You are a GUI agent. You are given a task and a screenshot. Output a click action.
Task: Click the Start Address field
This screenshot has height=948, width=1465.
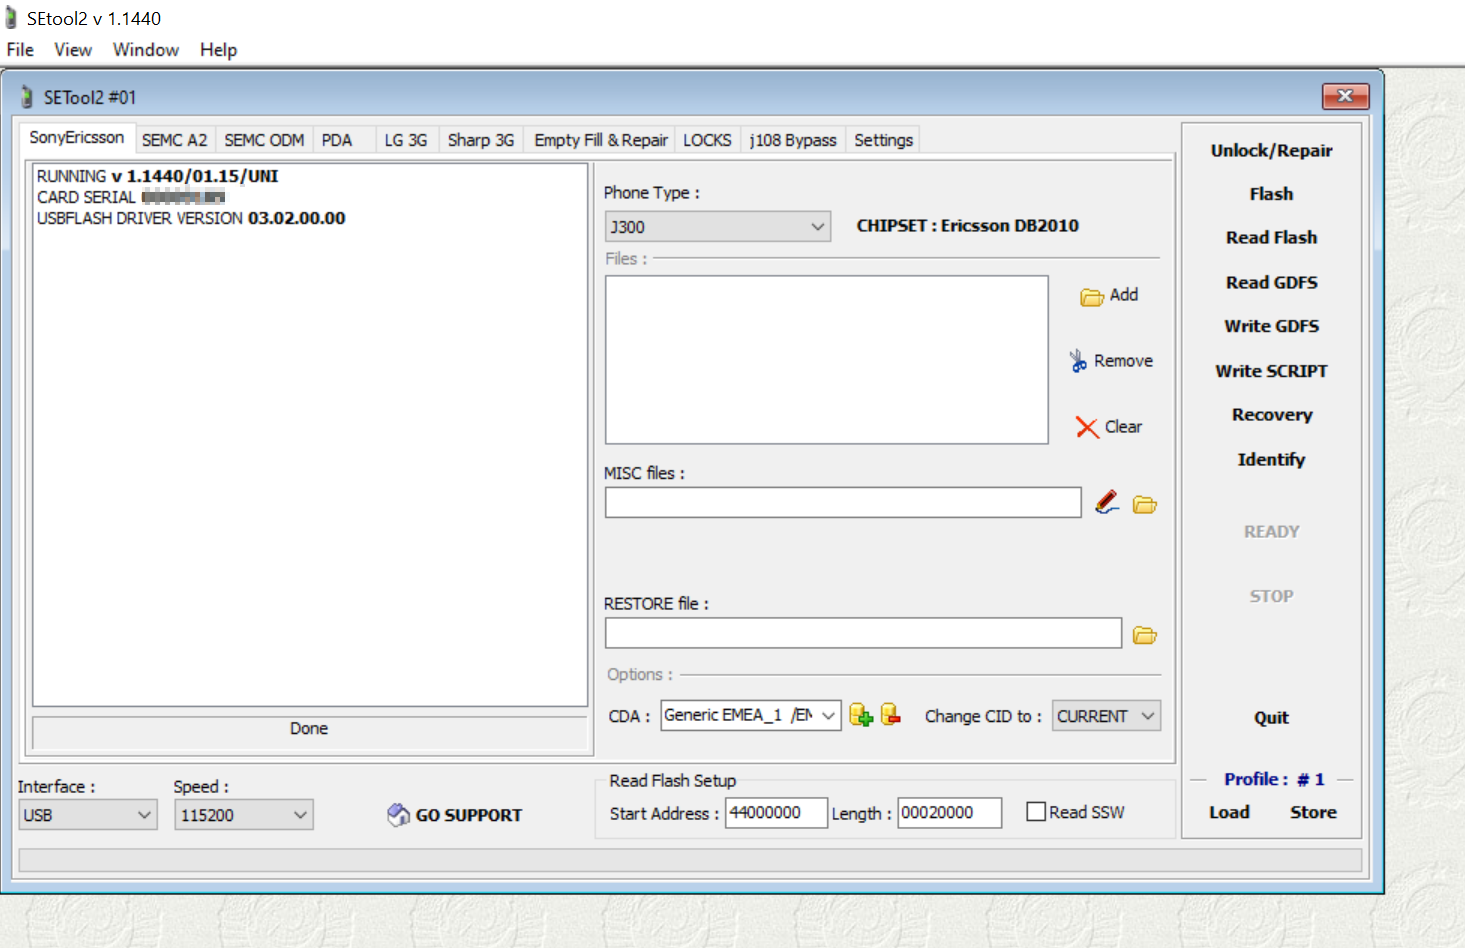click(776, 813)
